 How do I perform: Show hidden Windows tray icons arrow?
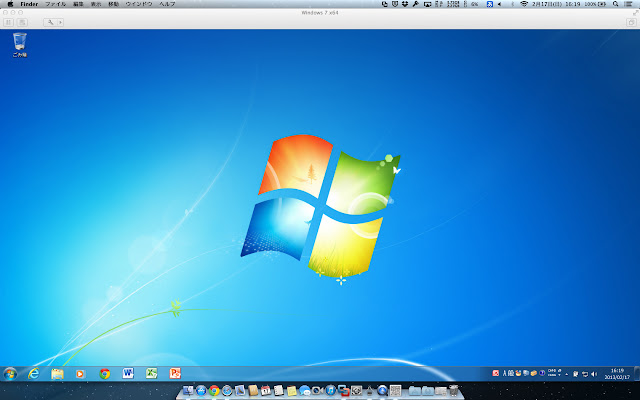click(x=567, y=374)
